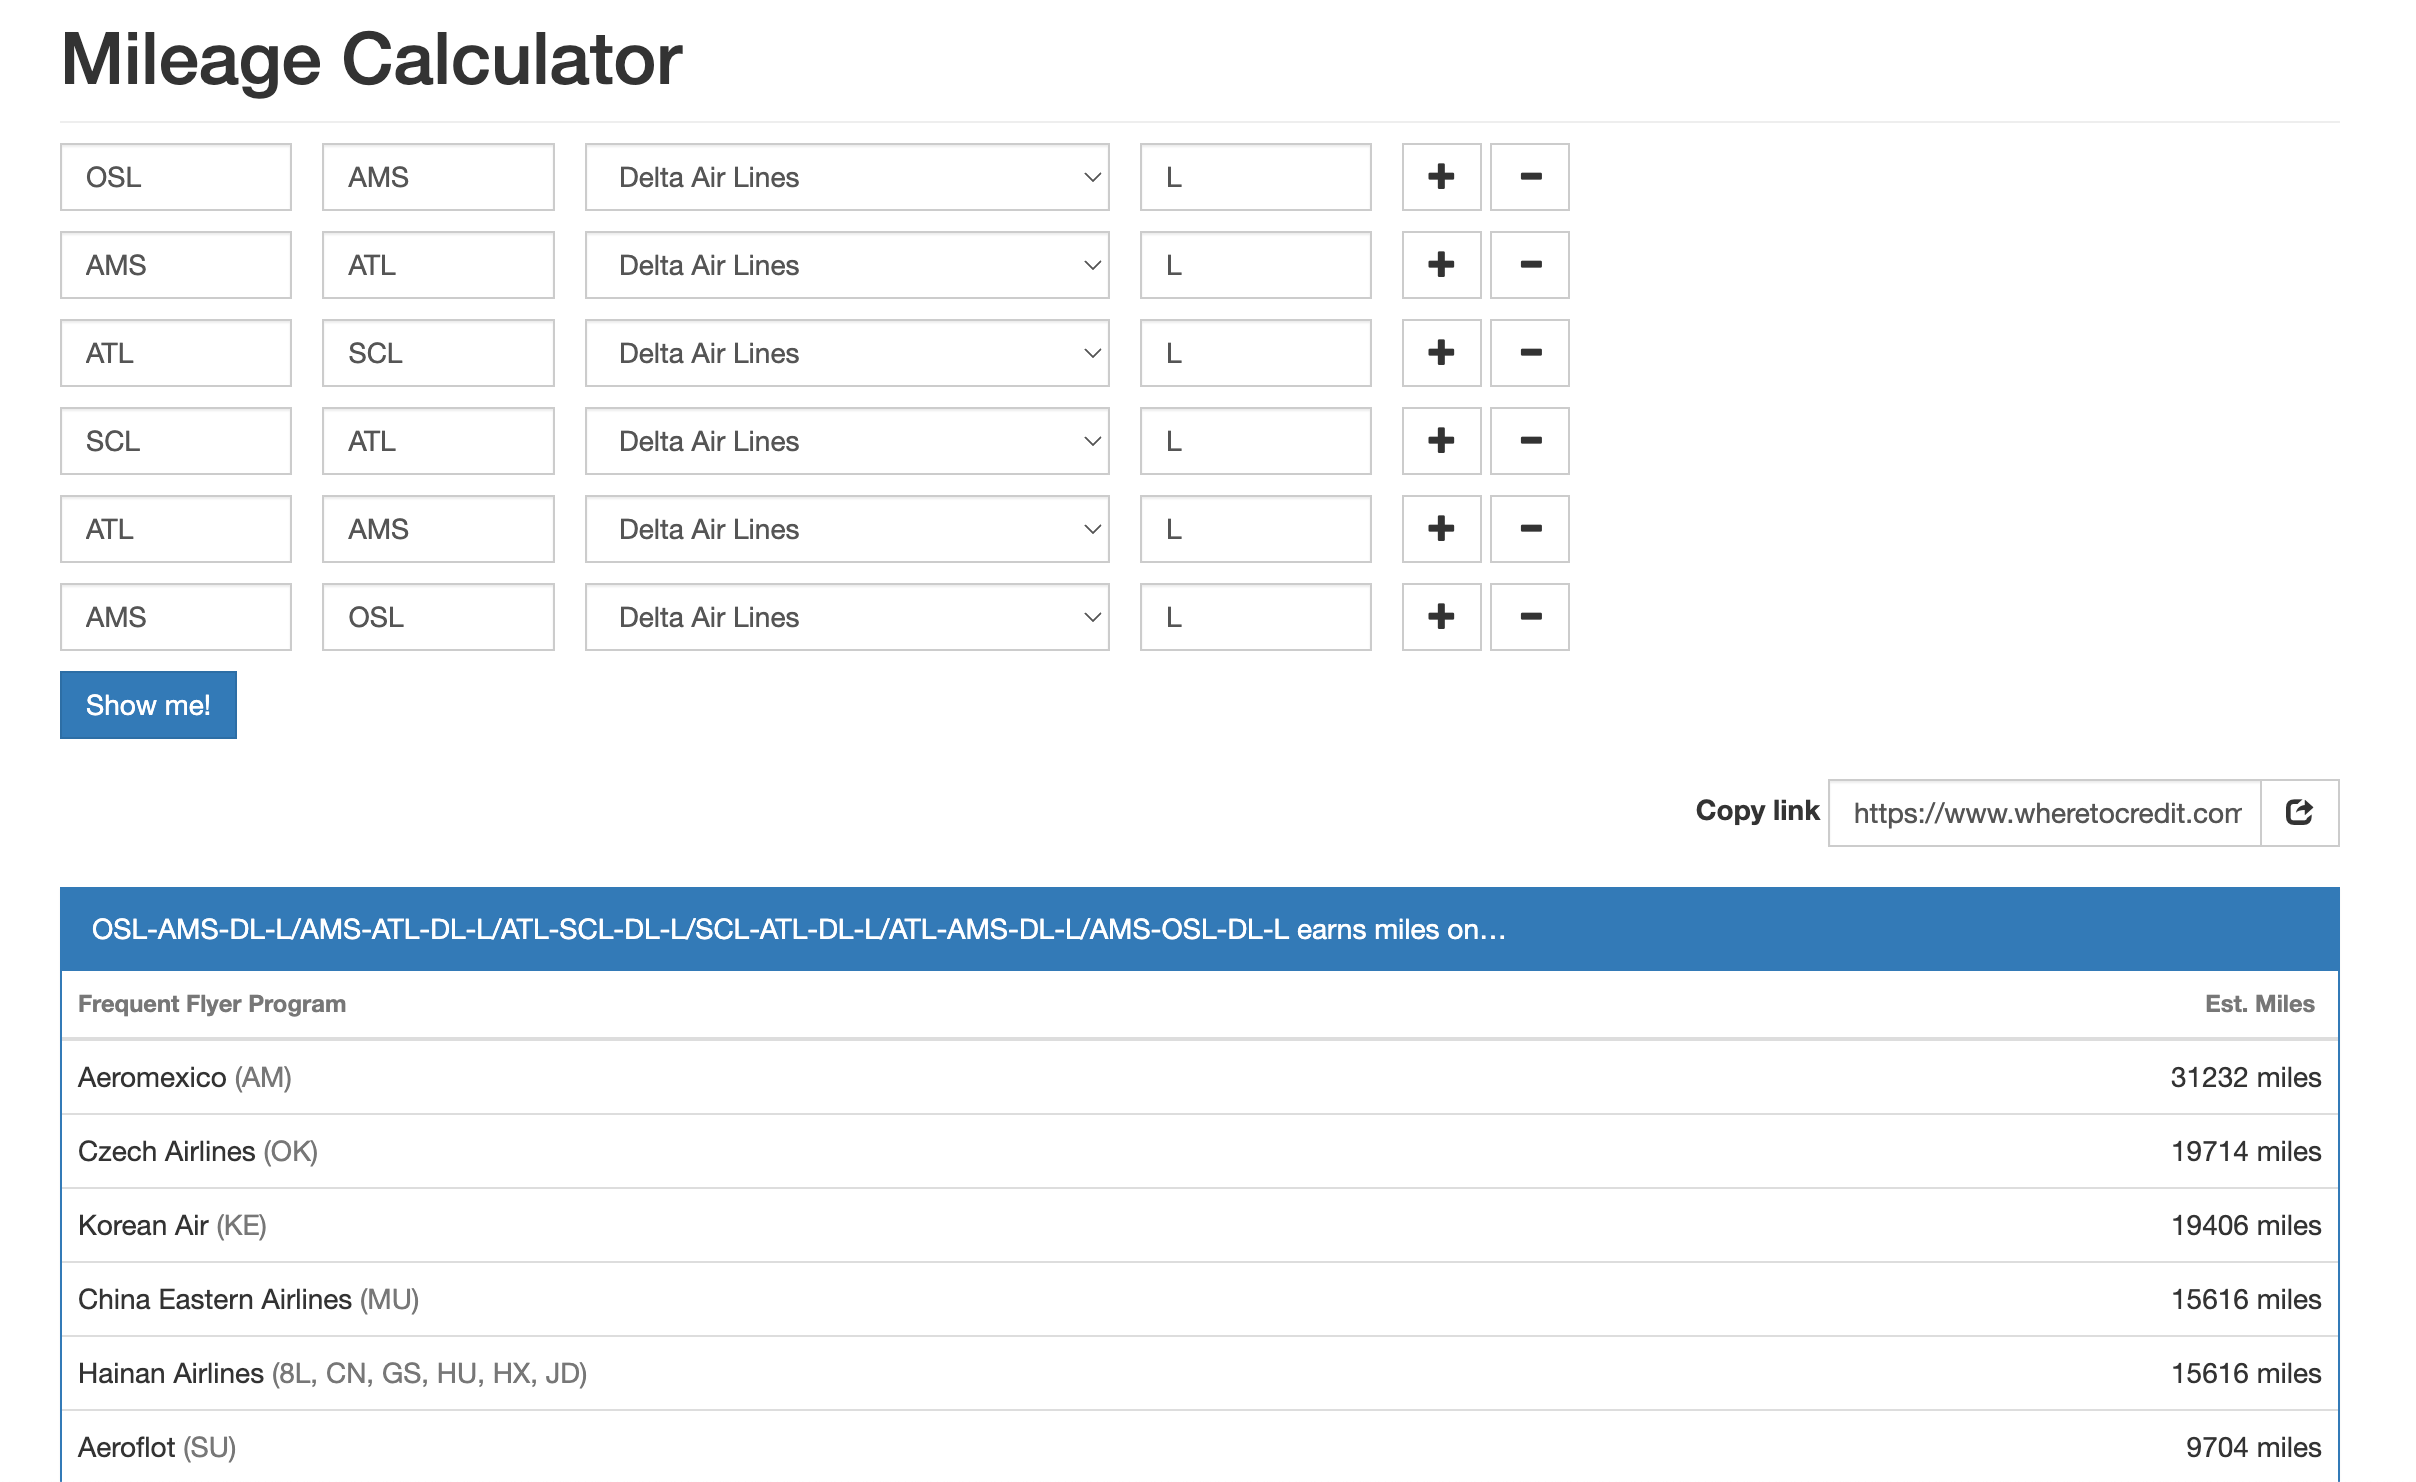Remove the AMS to ATL segment row
This screenshot has width=2416, height=1482.
1529,265
